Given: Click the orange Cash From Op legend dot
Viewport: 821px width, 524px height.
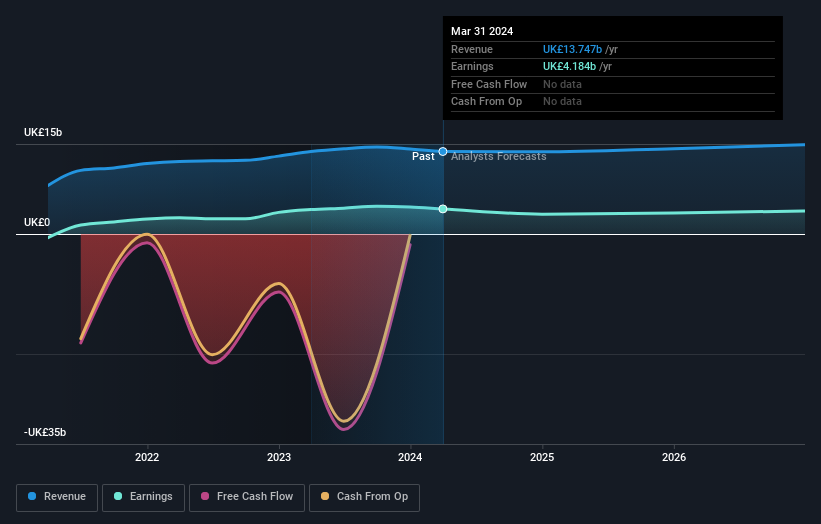Looking at the screenshot, I should [325, 496].
